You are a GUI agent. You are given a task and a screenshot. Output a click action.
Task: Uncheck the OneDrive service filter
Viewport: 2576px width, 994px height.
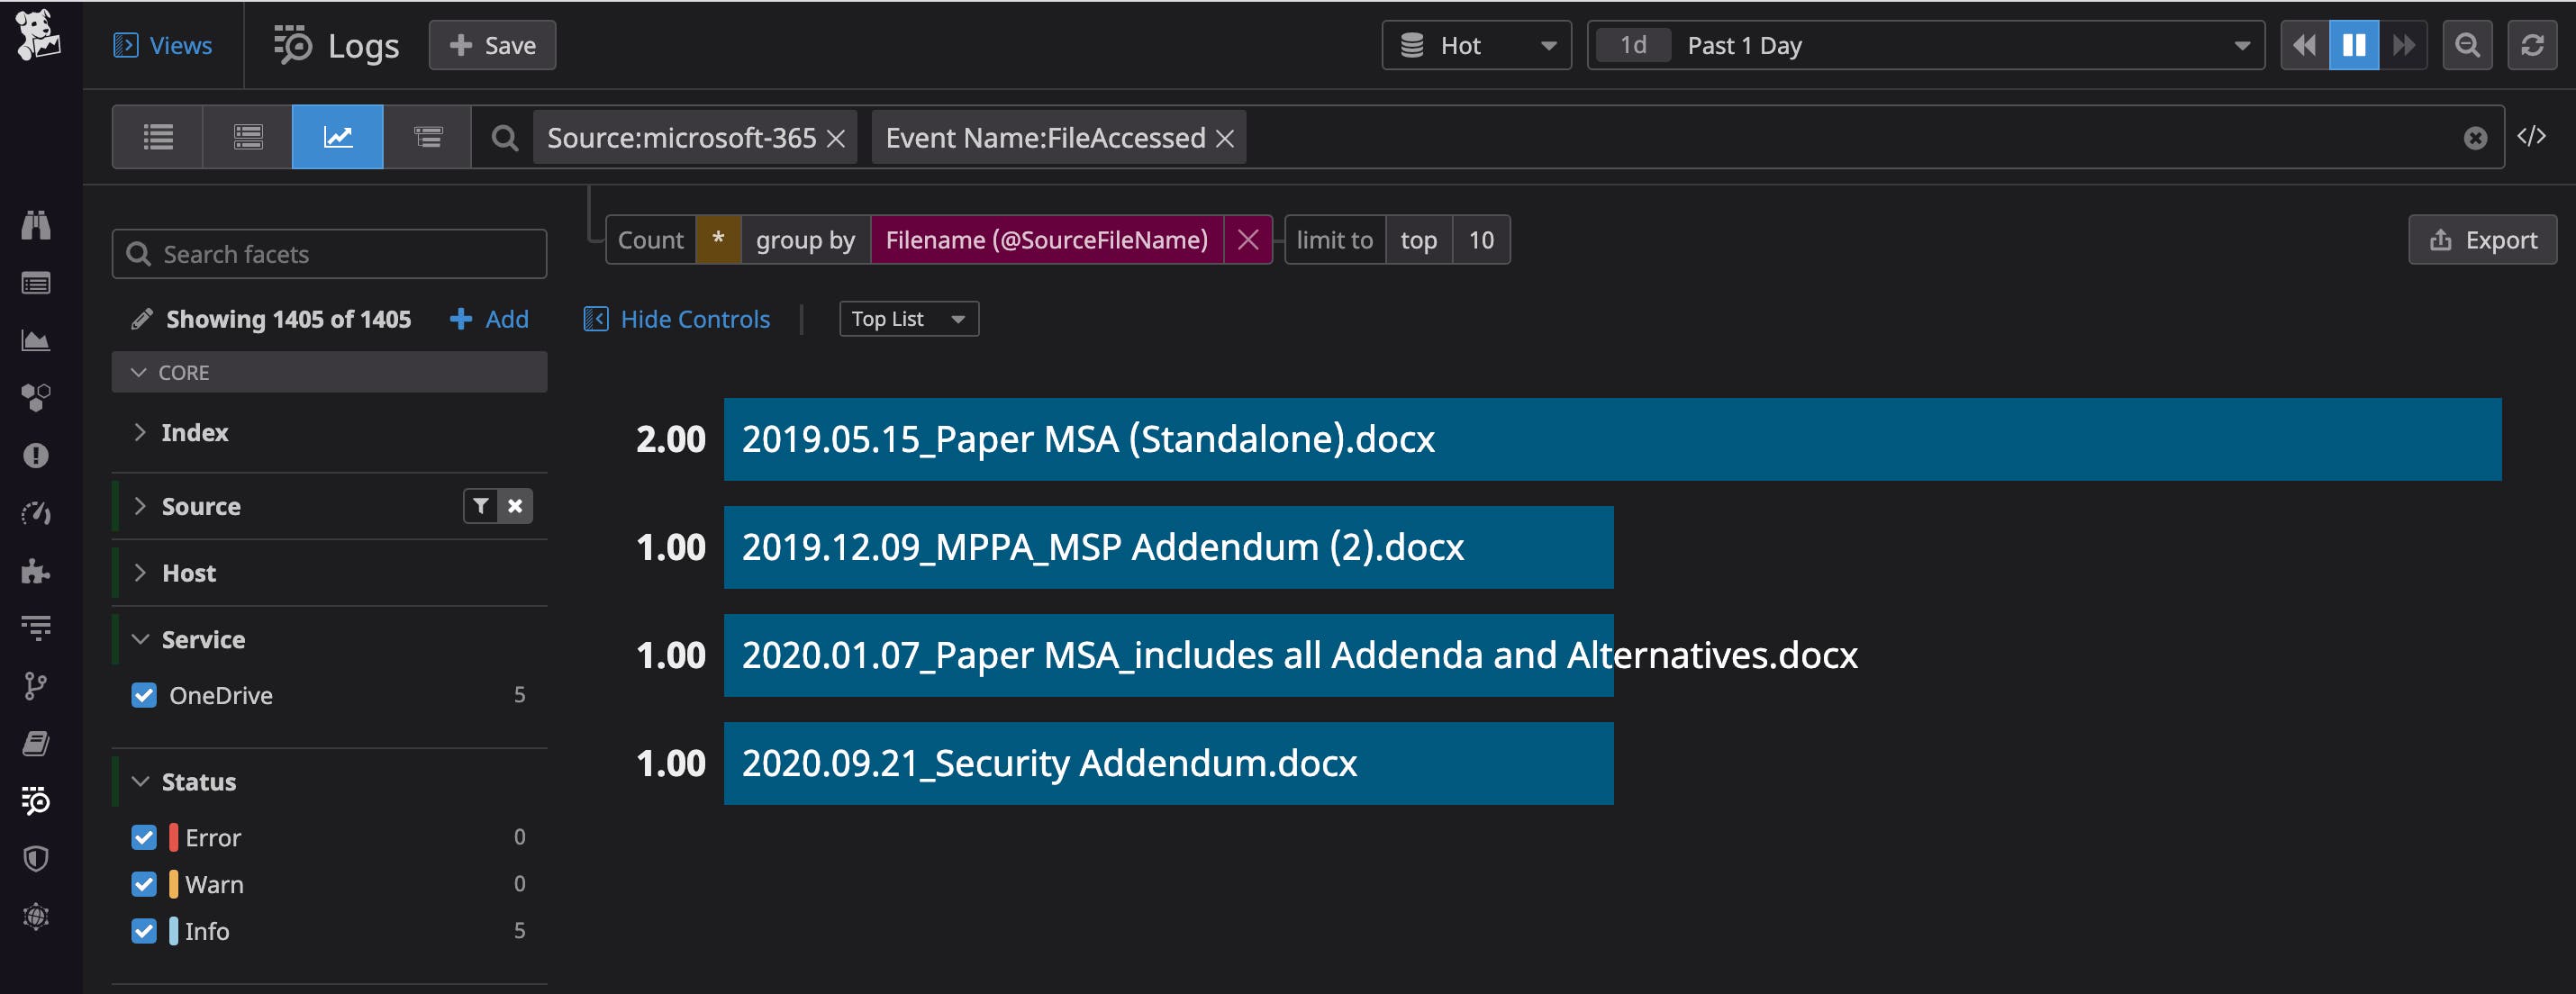(x=144, y=695)
